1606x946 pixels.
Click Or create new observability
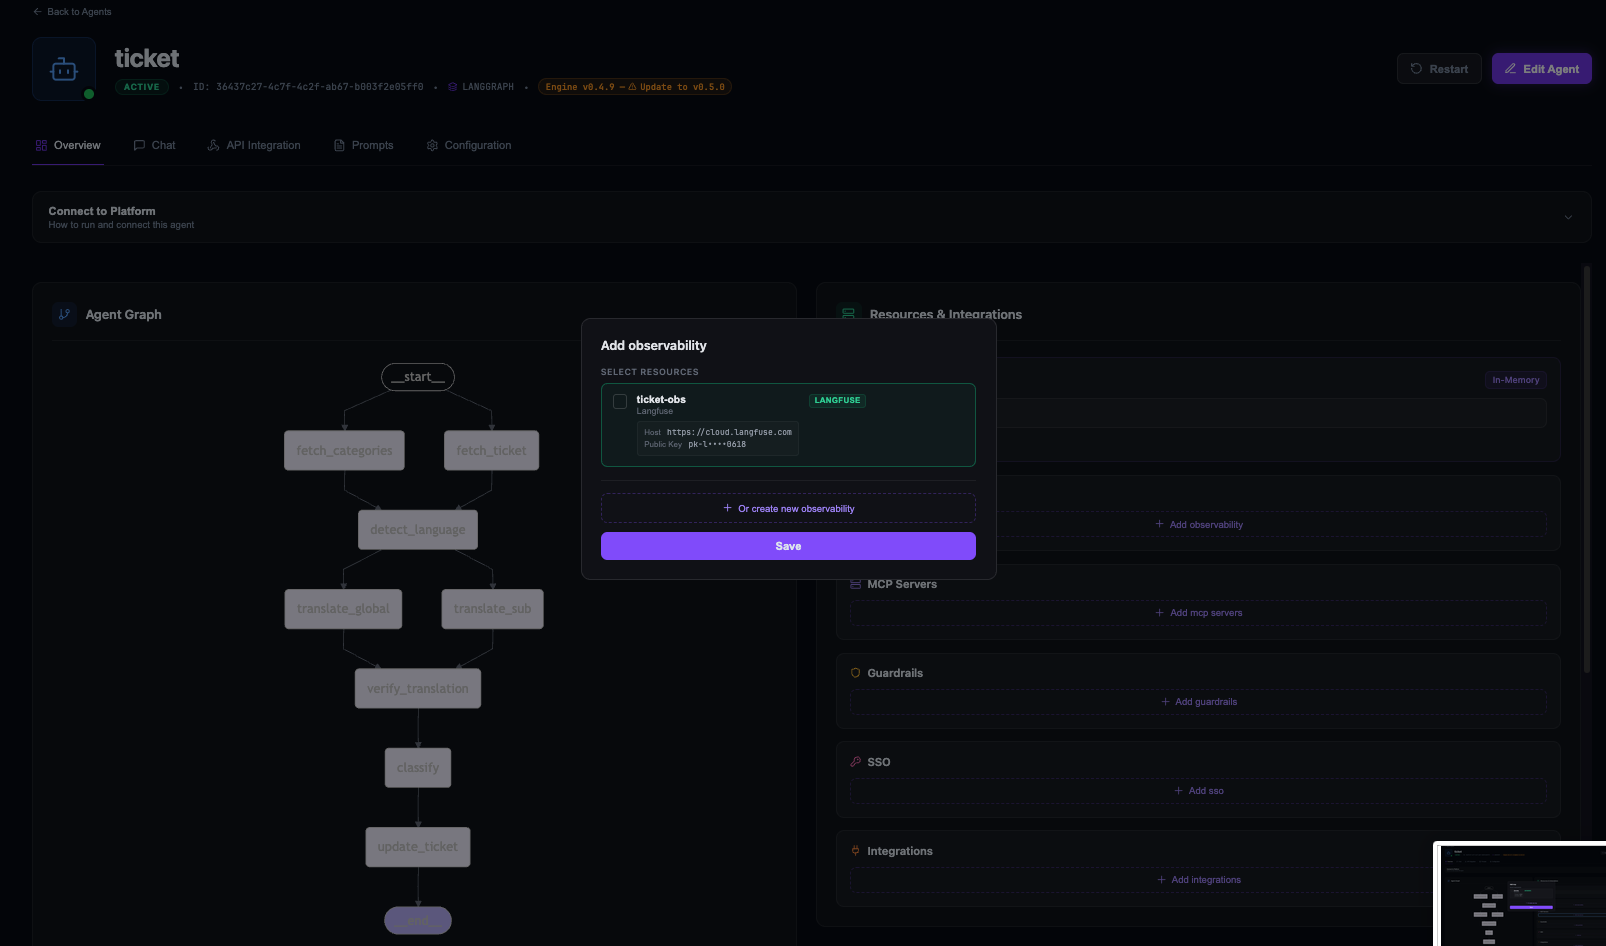point(788,508)
